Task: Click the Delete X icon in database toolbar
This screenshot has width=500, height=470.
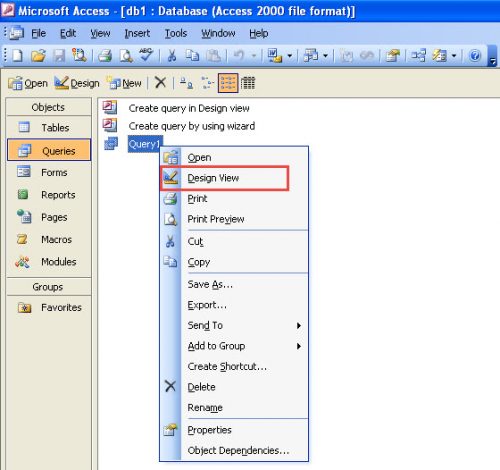Action: click(160, 82)
